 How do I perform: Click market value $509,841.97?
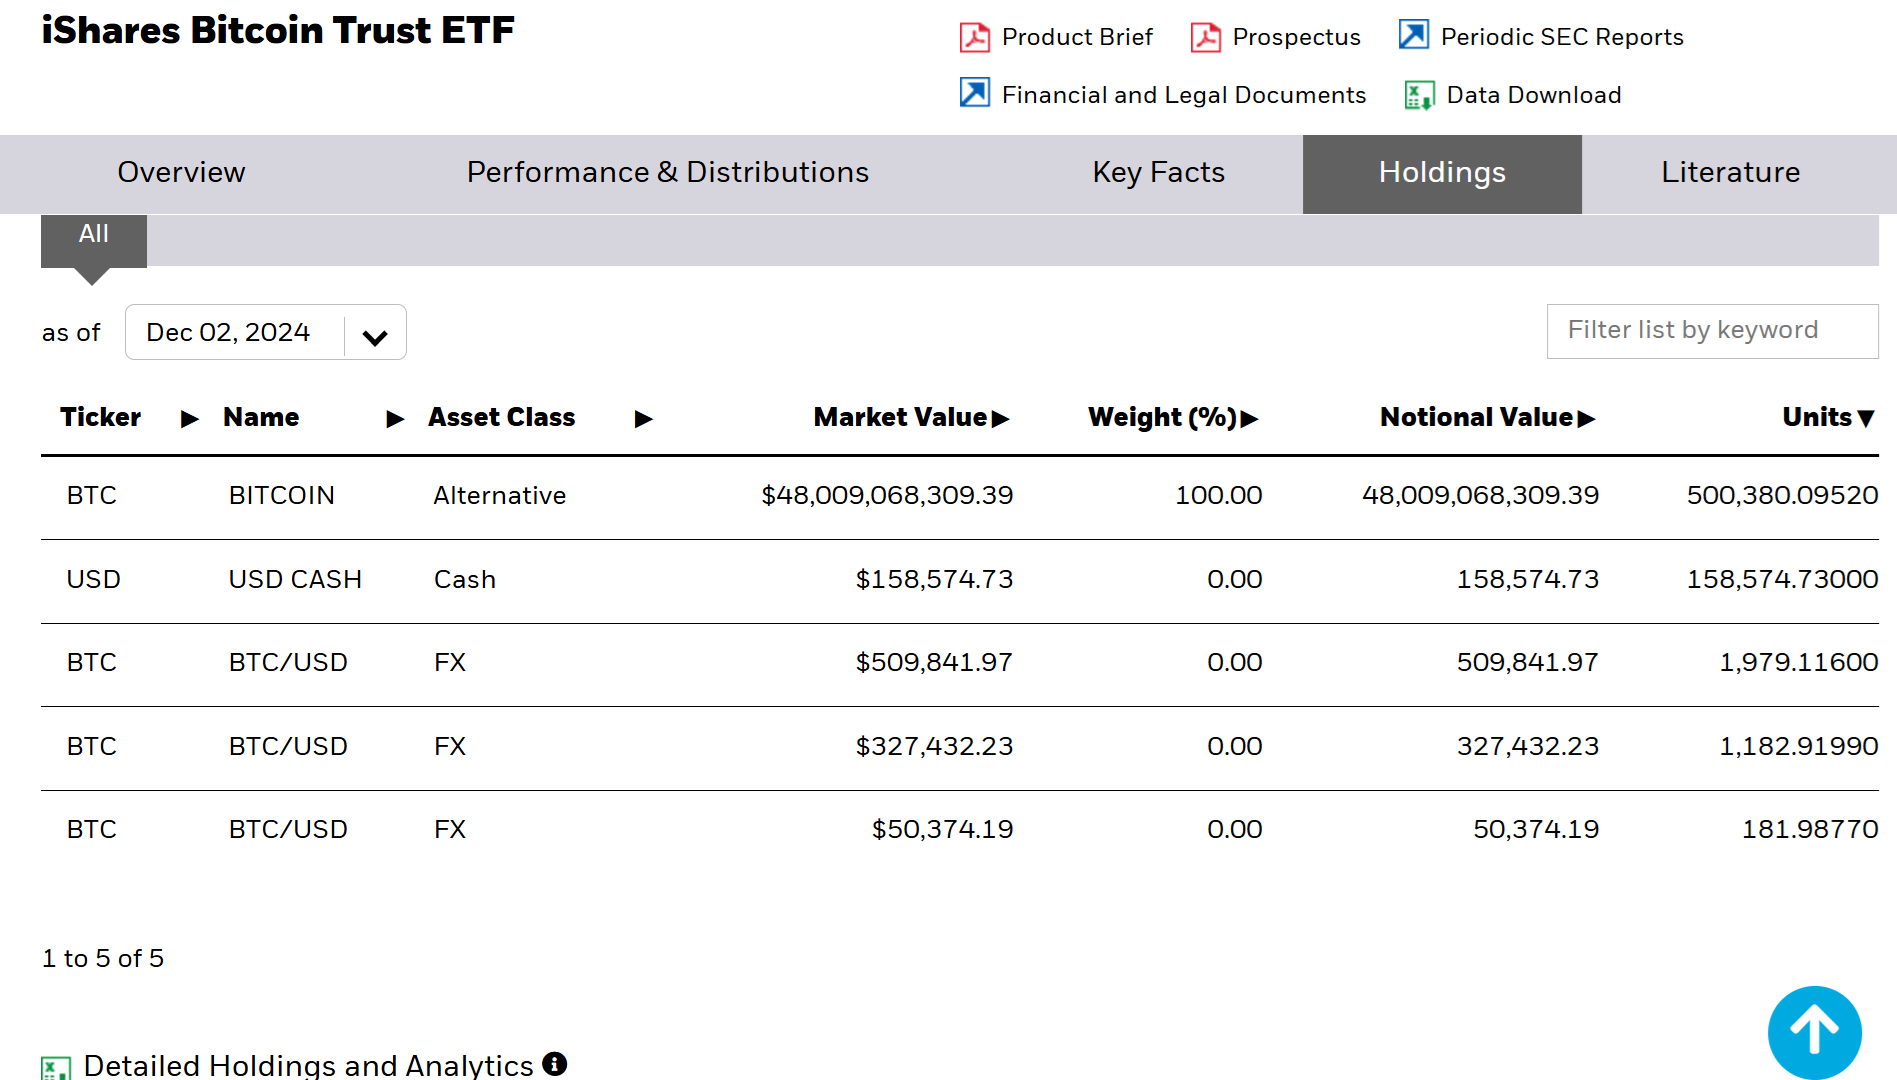coord(934,662)
